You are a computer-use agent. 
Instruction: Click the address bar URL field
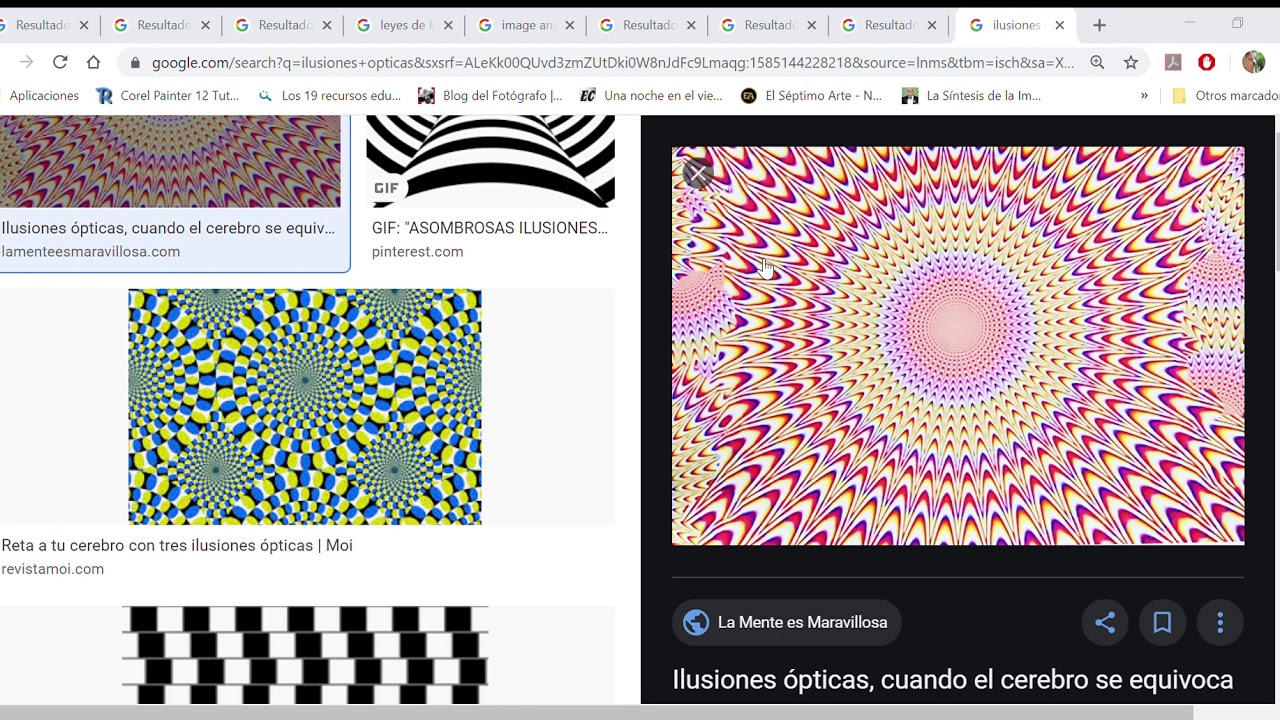pyautogui.click(x=613, y=62)
